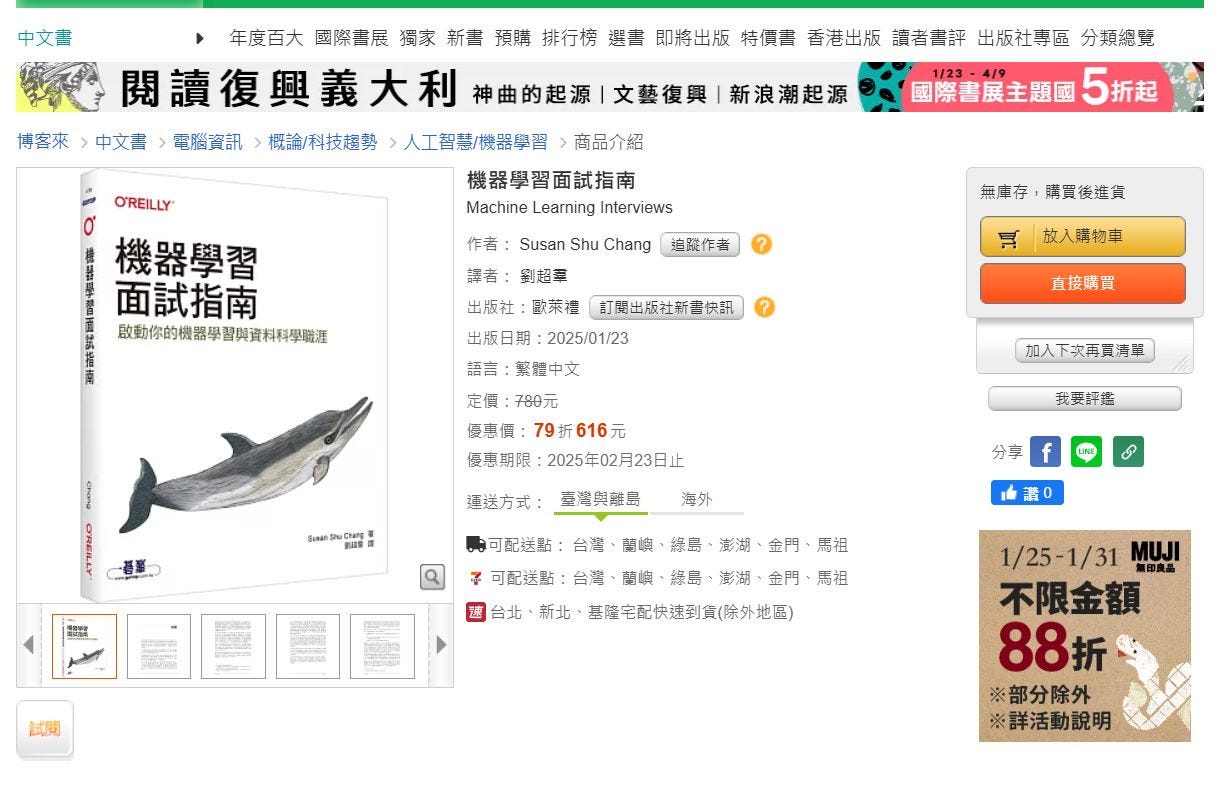Open the second preview page thumbnail

click(159, 646)
